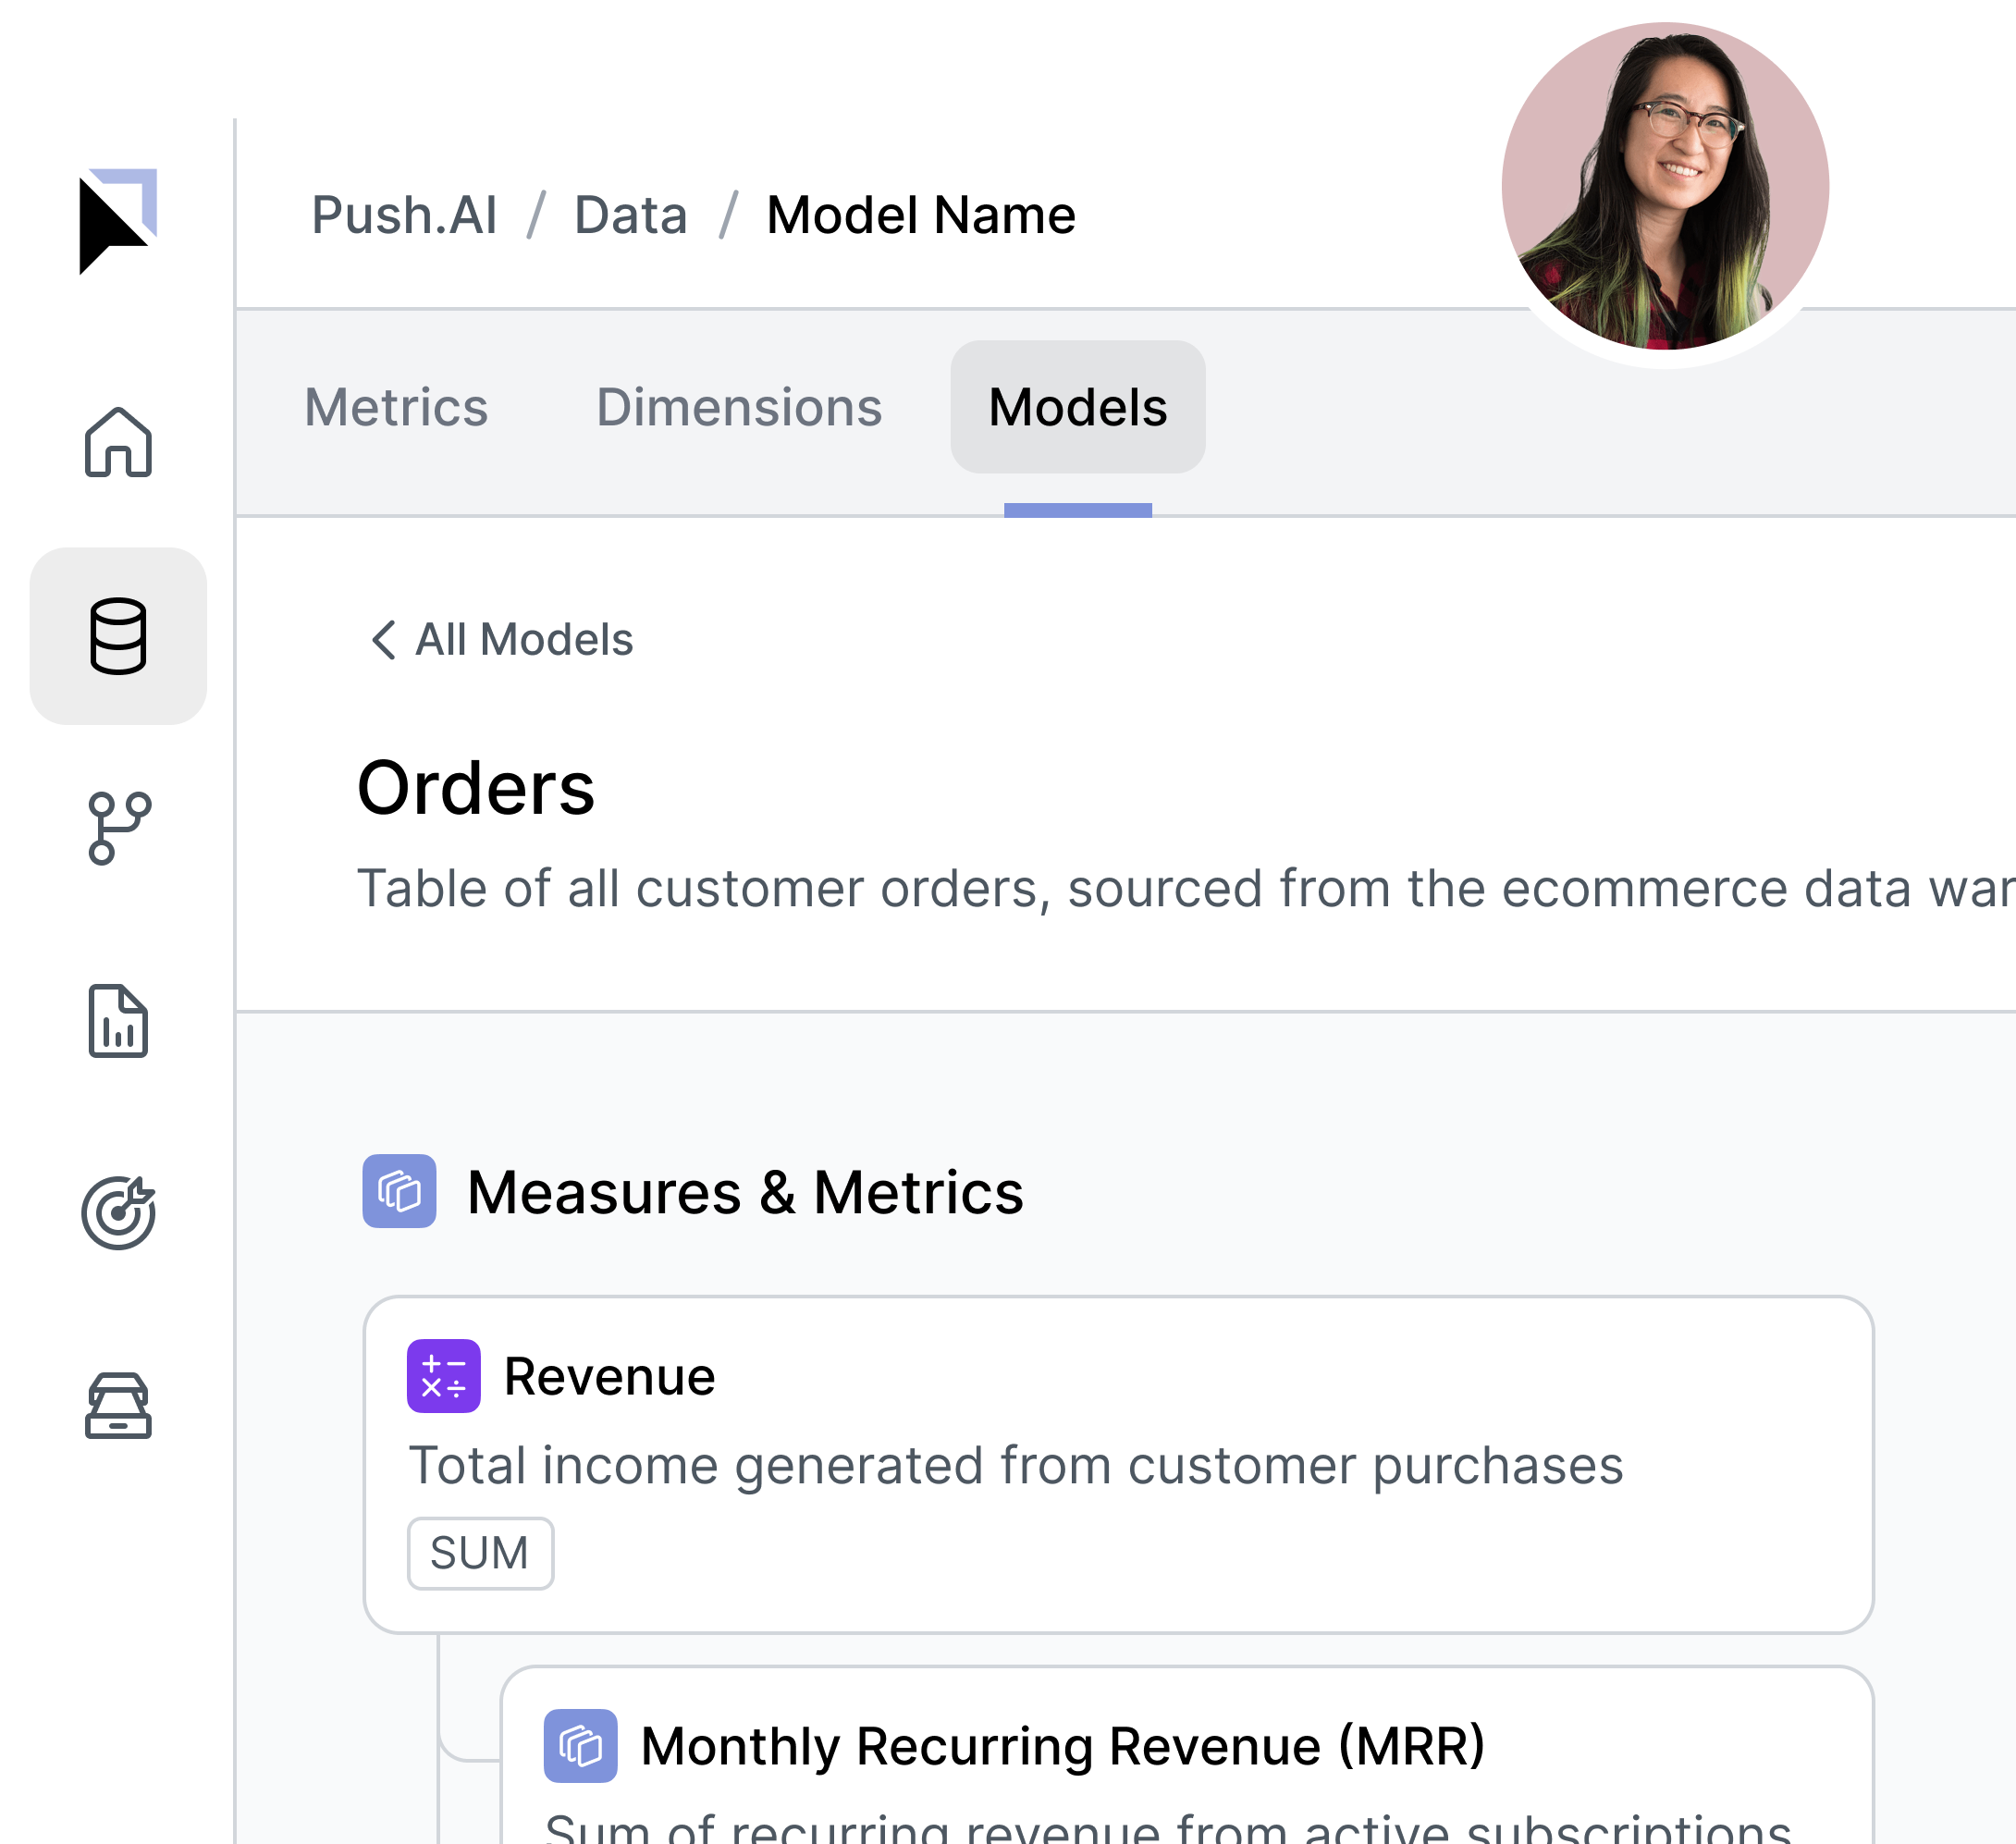Image resolution: width=2016 pixels, height=1844 pixels.
Task: Click the Push.AI breadcrumb link
Action: pos(404,215)
